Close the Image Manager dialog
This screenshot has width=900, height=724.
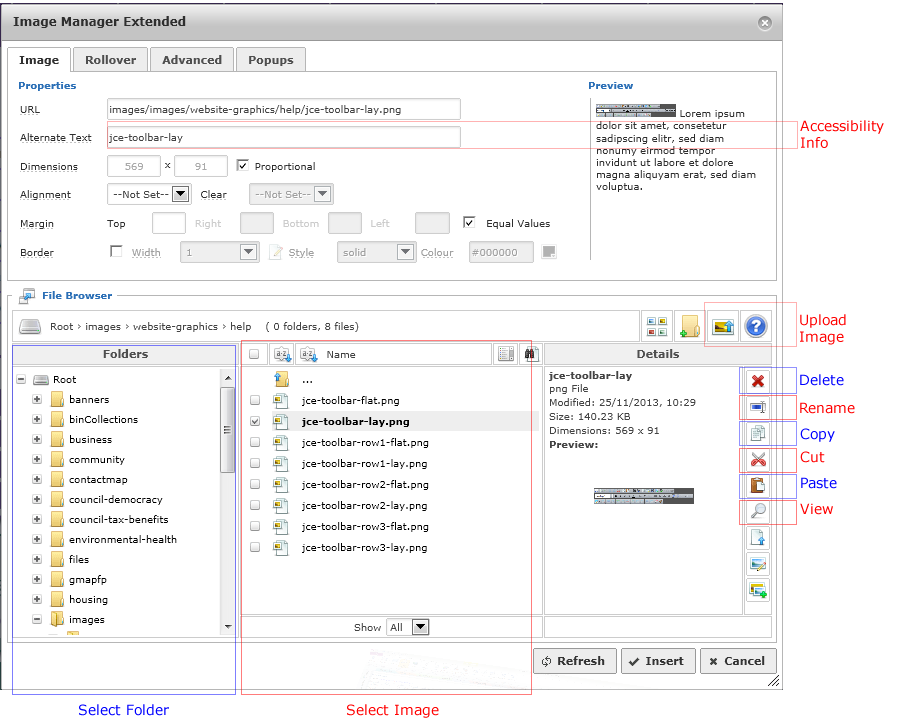pyautogui.click(x=765, y=22)
